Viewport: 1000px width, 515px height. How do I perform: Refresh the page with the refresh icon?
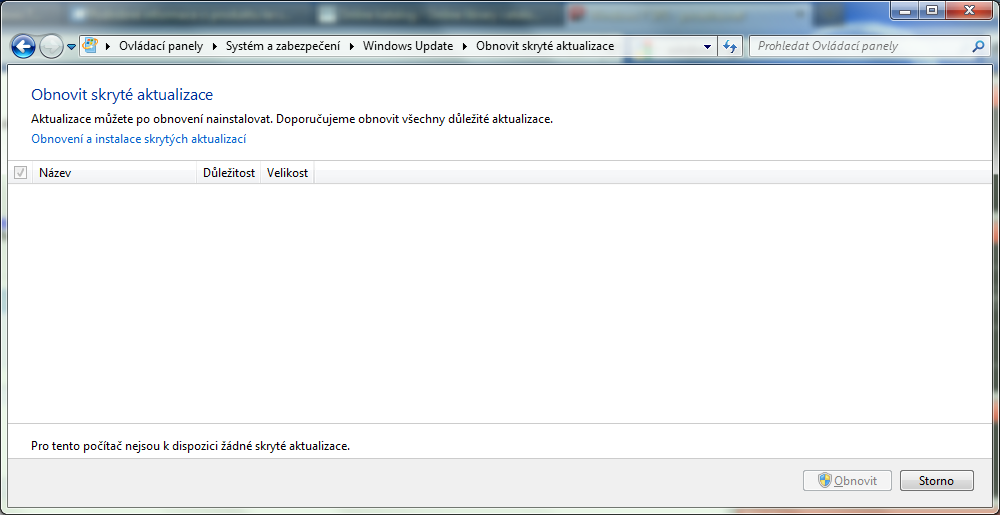pos(730,47)
